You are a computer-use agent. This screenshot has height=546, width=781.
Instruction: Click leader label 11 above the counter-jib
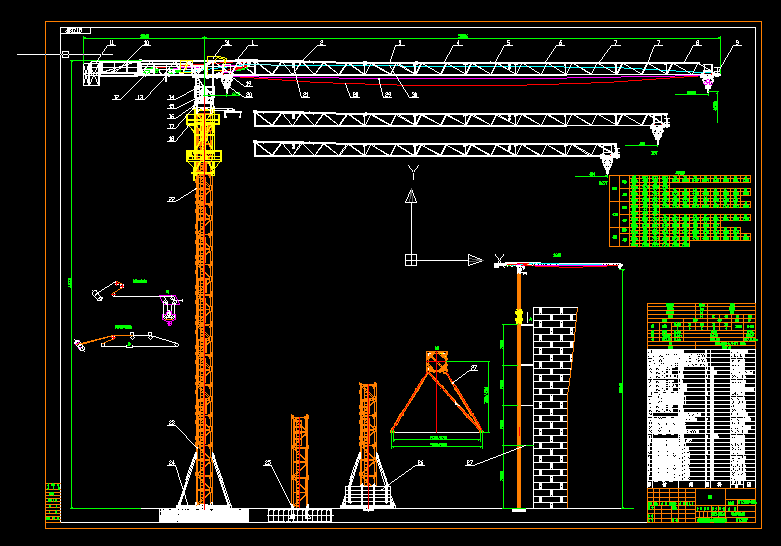tap(112, 43)
